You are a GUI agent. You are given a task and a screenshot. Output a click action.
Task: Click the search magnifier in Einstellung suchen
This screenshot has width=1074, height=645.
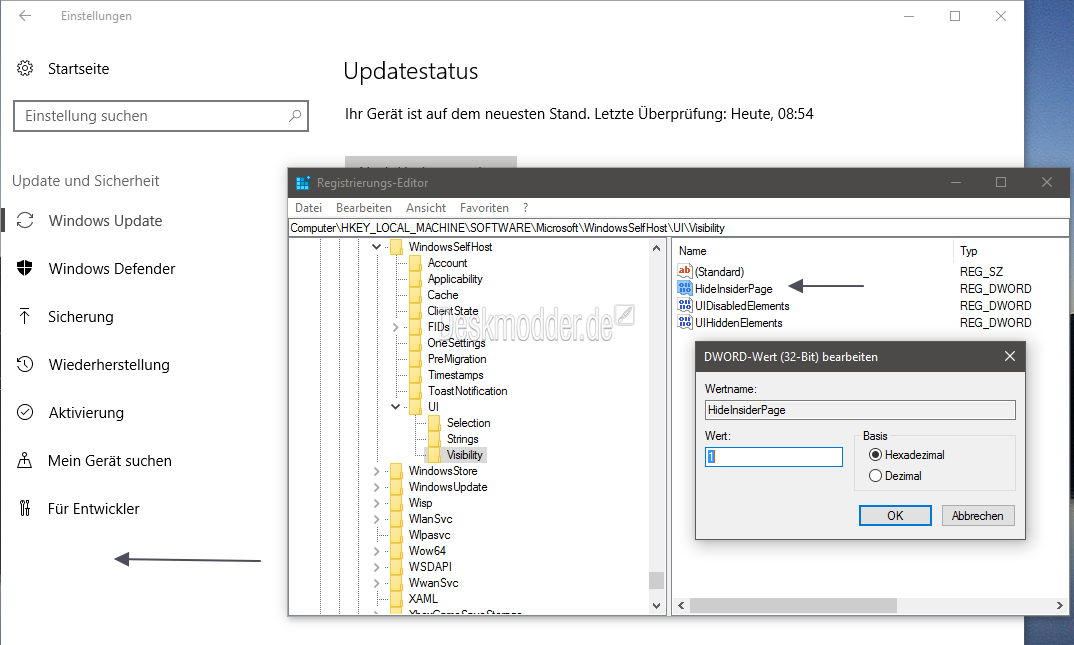(x=295, y=116)
